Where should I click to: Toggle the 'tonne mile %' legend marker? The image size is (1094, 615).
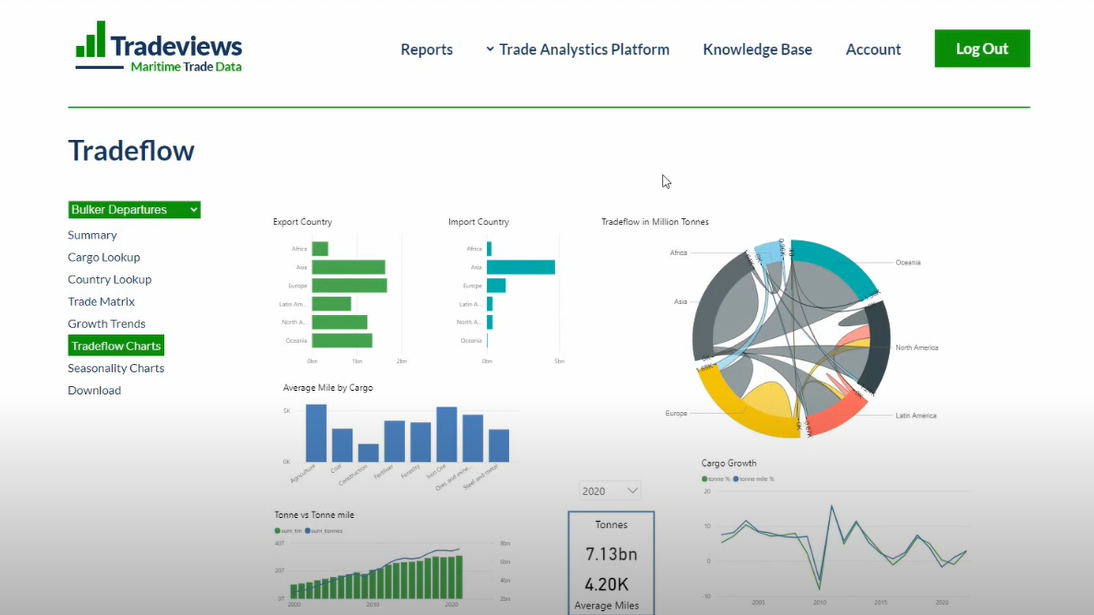737,479
